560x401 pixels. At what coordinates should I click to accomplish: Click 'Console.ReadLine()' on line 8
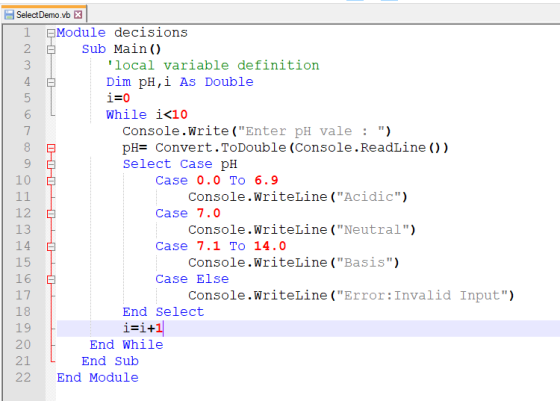(368, 148)
